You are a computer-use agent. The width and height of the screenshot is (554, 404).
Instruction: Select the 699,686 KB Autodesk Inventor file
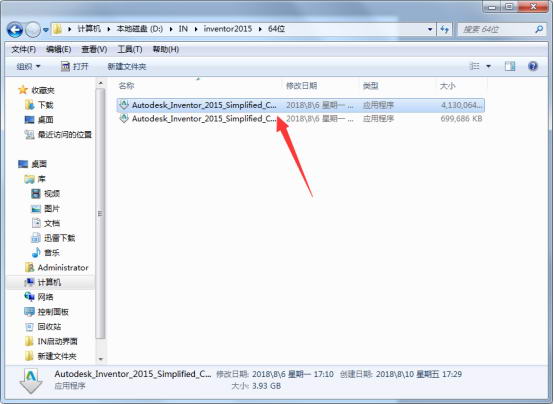coord(300,119)
